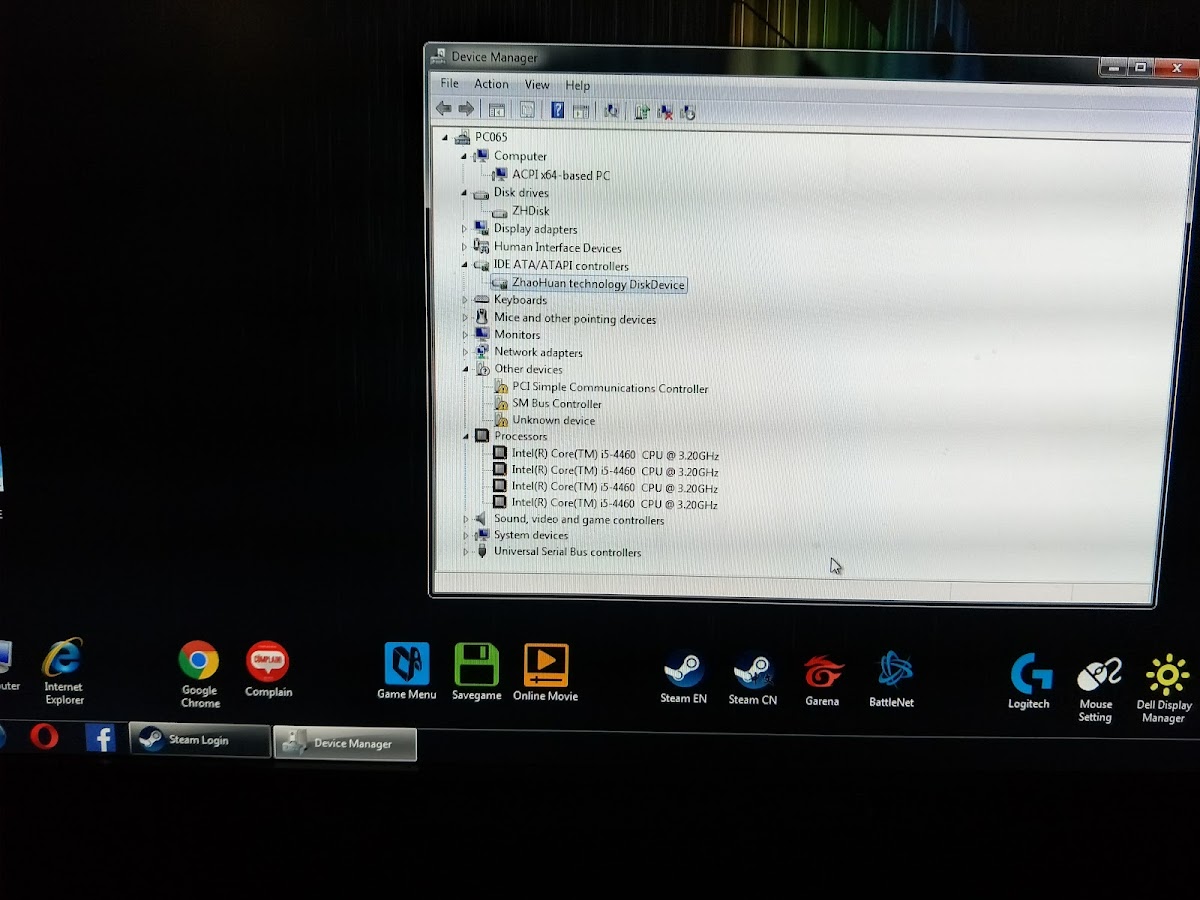Toggle the Show/Hide Action Pane toolbar icon
This screenshot has width=1200, height=900.
coord(581,111)
